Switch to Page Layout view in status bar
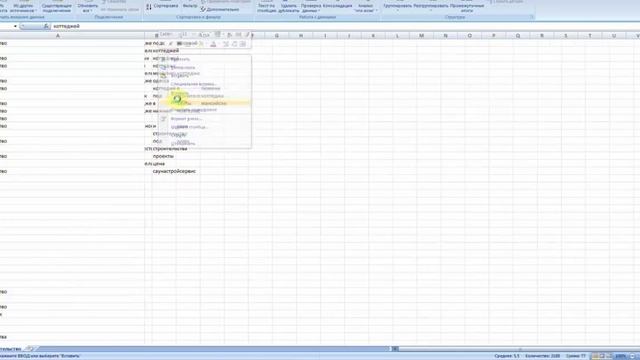 tap(602, 356)
